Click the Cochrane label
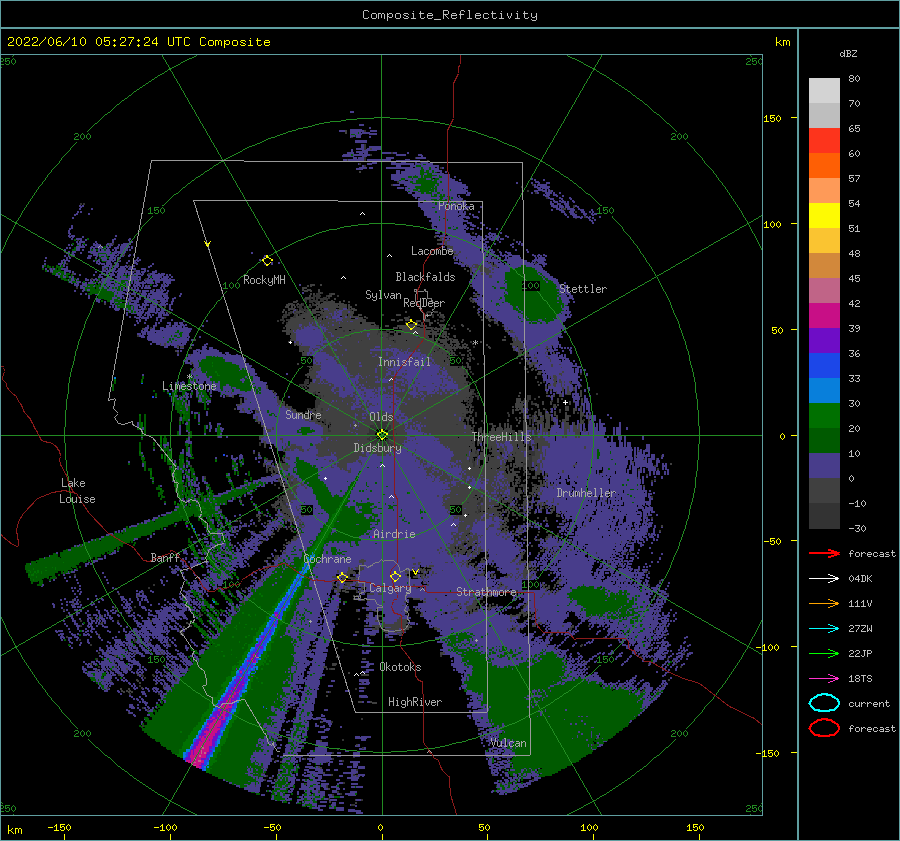The image size is (900, 841). (327, 559)
